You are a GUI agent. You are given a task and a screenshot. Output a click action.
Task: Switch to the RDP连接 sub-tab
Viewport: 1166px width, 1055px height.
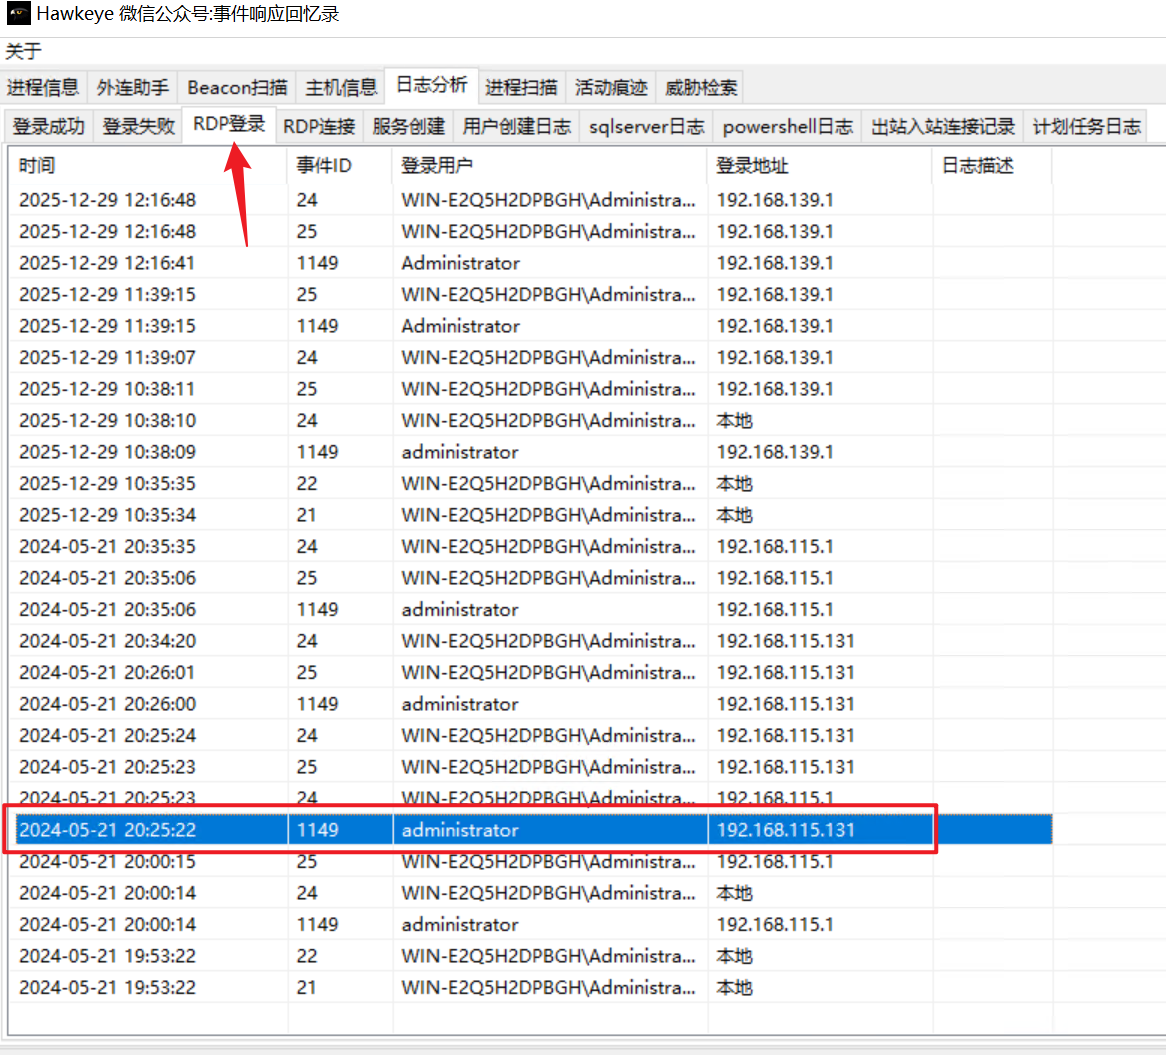[x=319, y=126]
